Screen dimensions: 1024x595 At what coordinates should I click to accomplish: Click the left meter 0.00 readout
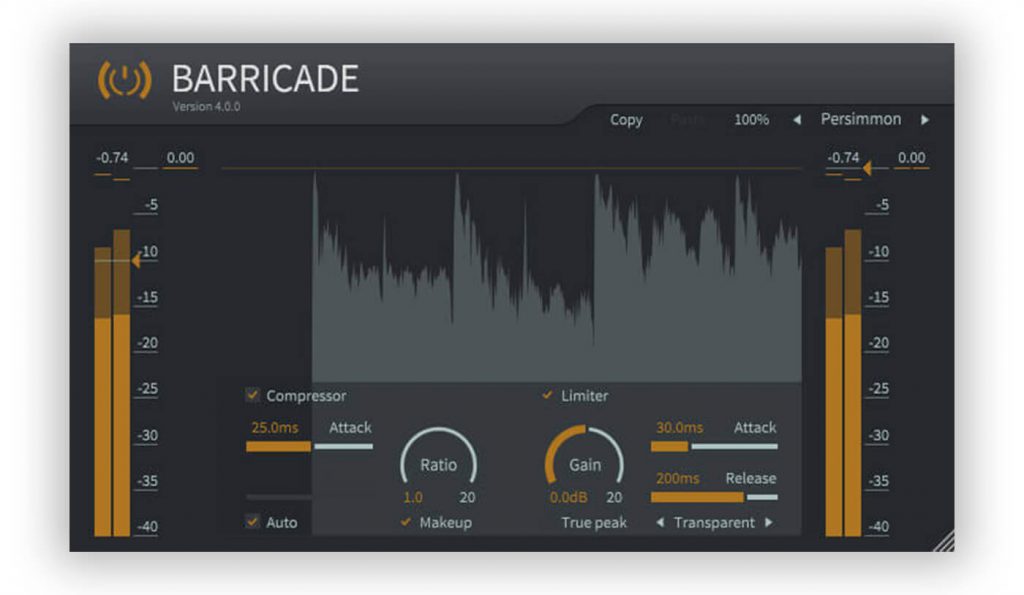(x=180, y=158)
